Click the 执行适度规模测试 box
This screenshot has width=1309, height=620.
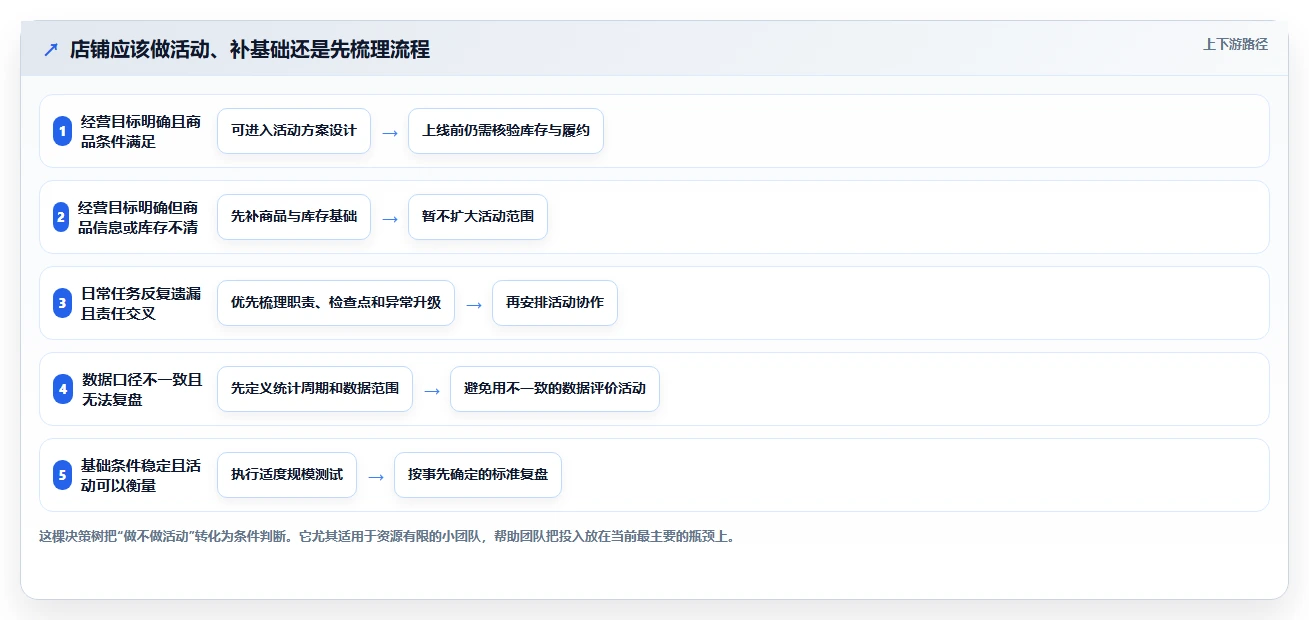coord(287,475)
